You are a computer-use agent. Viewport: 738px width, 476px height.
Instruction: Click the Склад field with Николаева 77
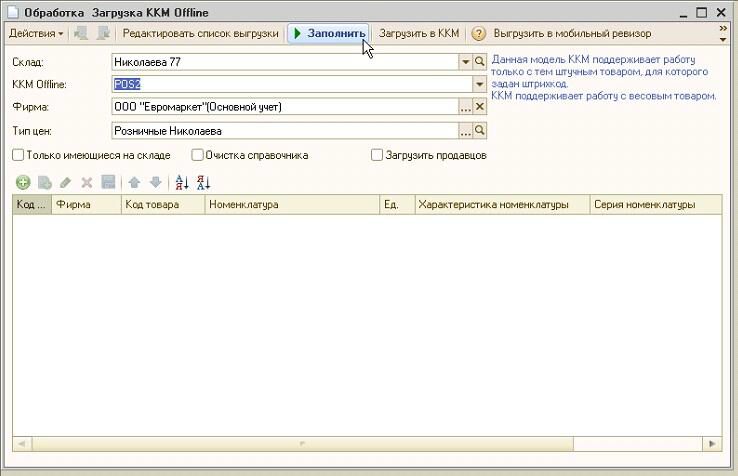pyautogui.click(x=285, y=62)
